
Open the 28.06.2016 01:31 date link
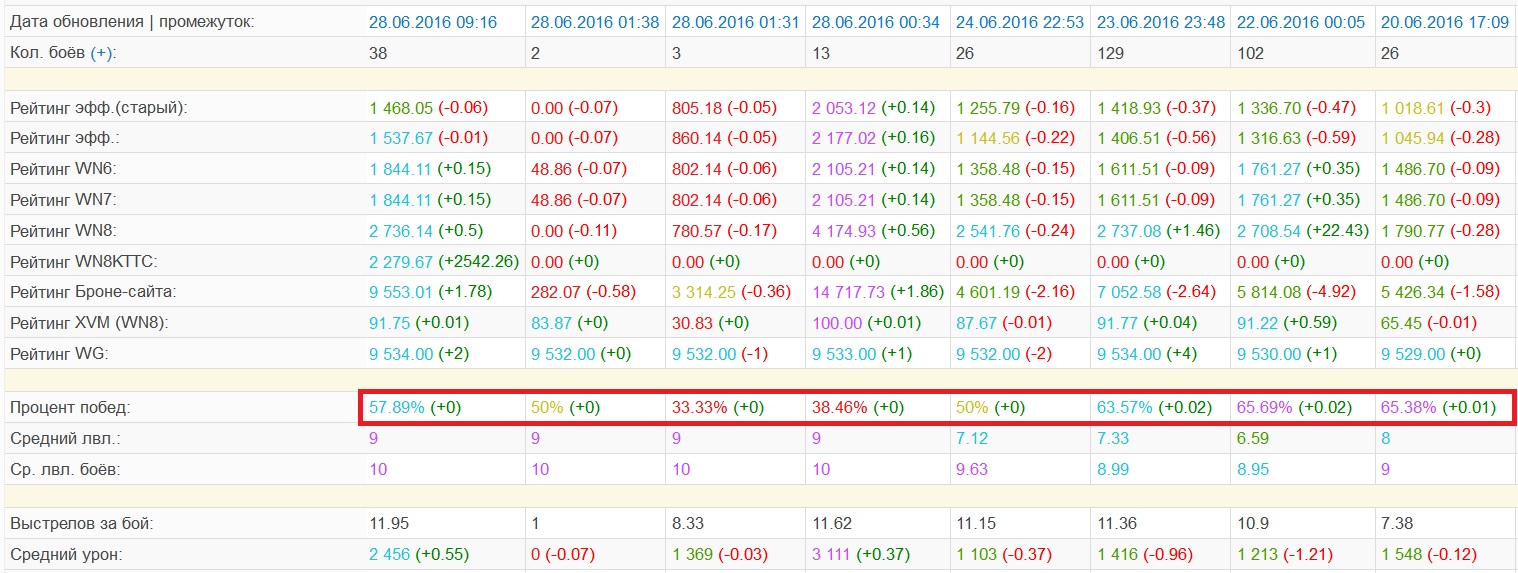(x=735, y=22)
